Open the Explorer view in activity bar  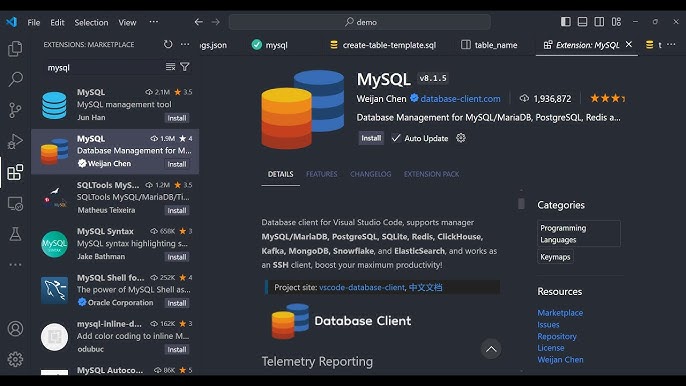pos(15,49)
